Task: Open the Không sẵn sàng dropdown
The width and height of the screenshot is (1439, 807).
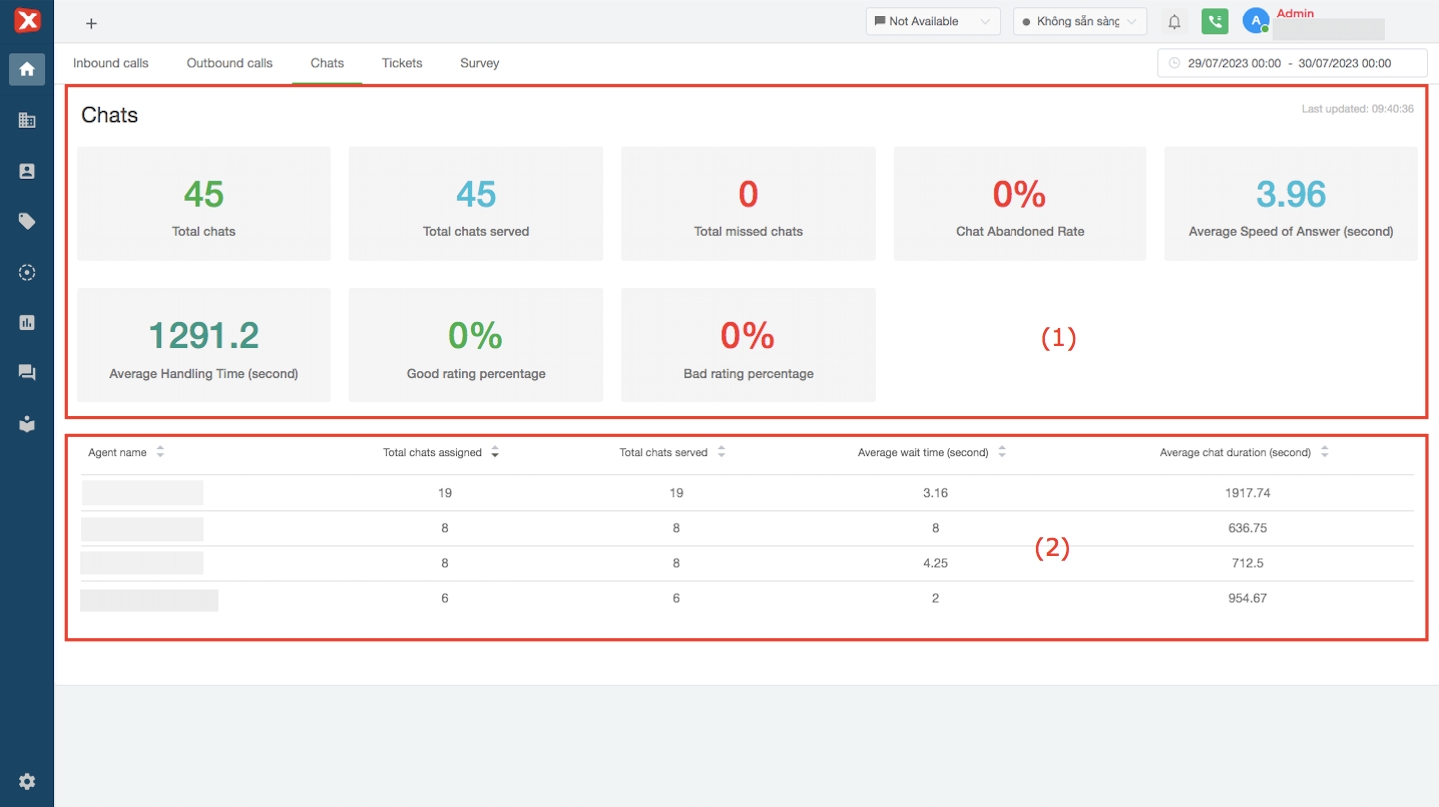Action: pos(1079,22)
